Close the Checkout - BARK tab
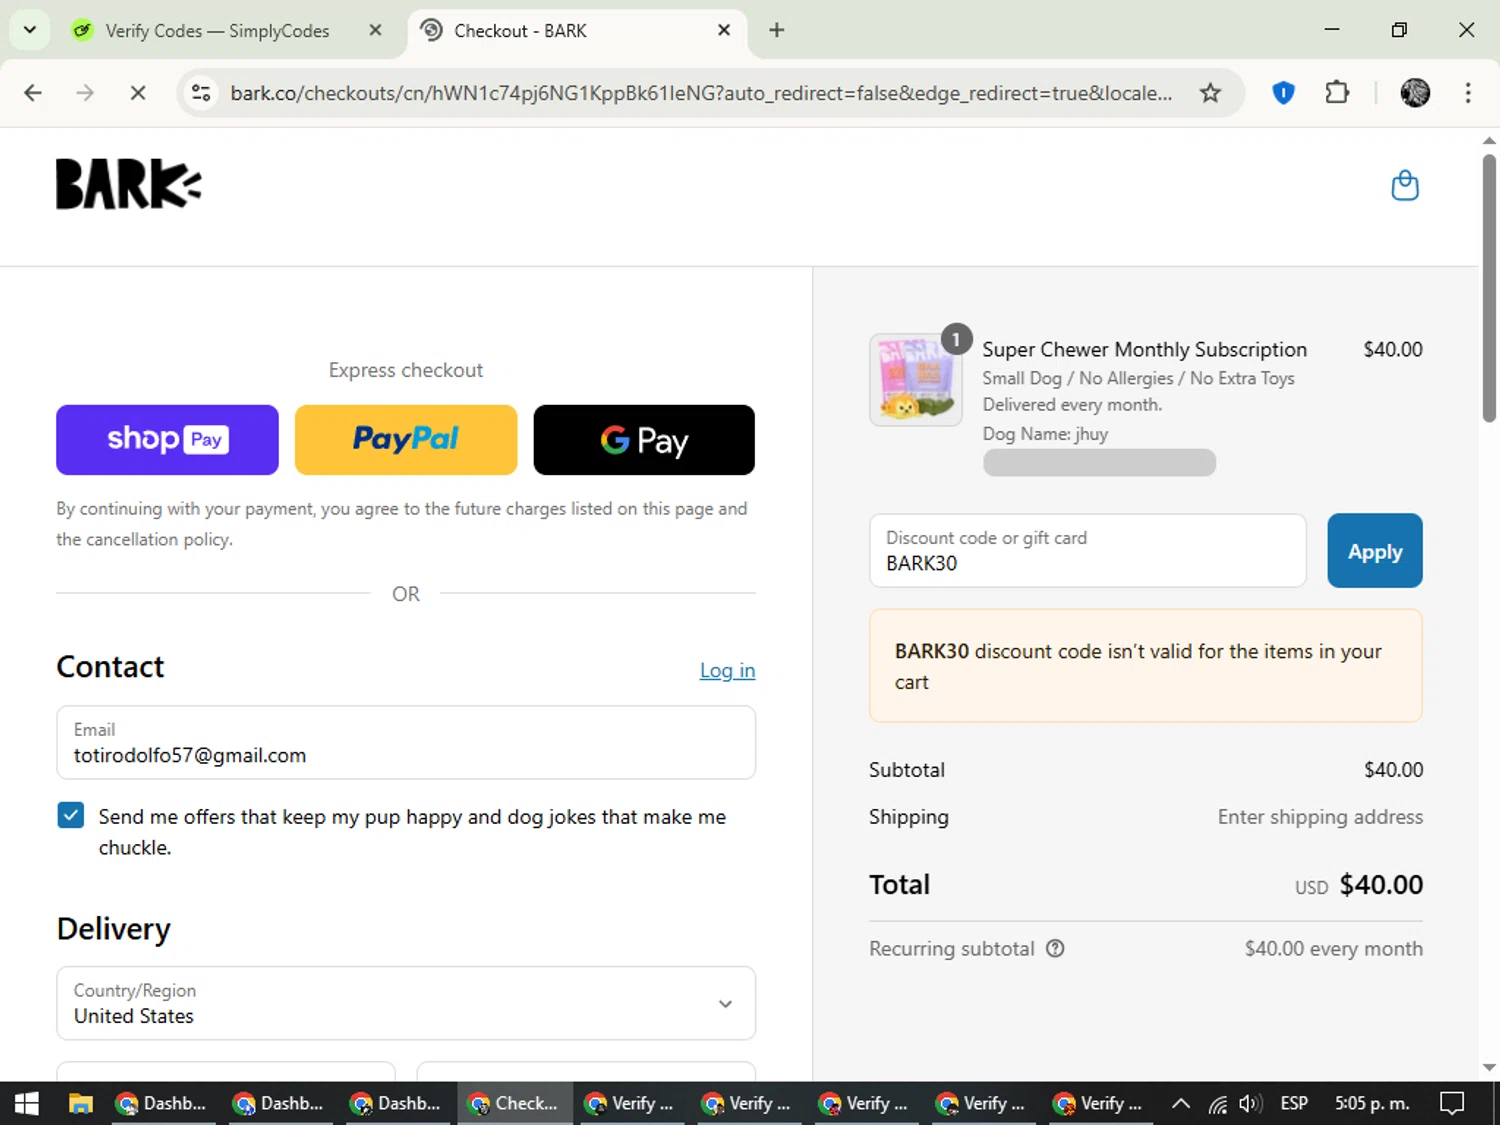Viewport: 1500px width, 1125px height. pos(724,30)
